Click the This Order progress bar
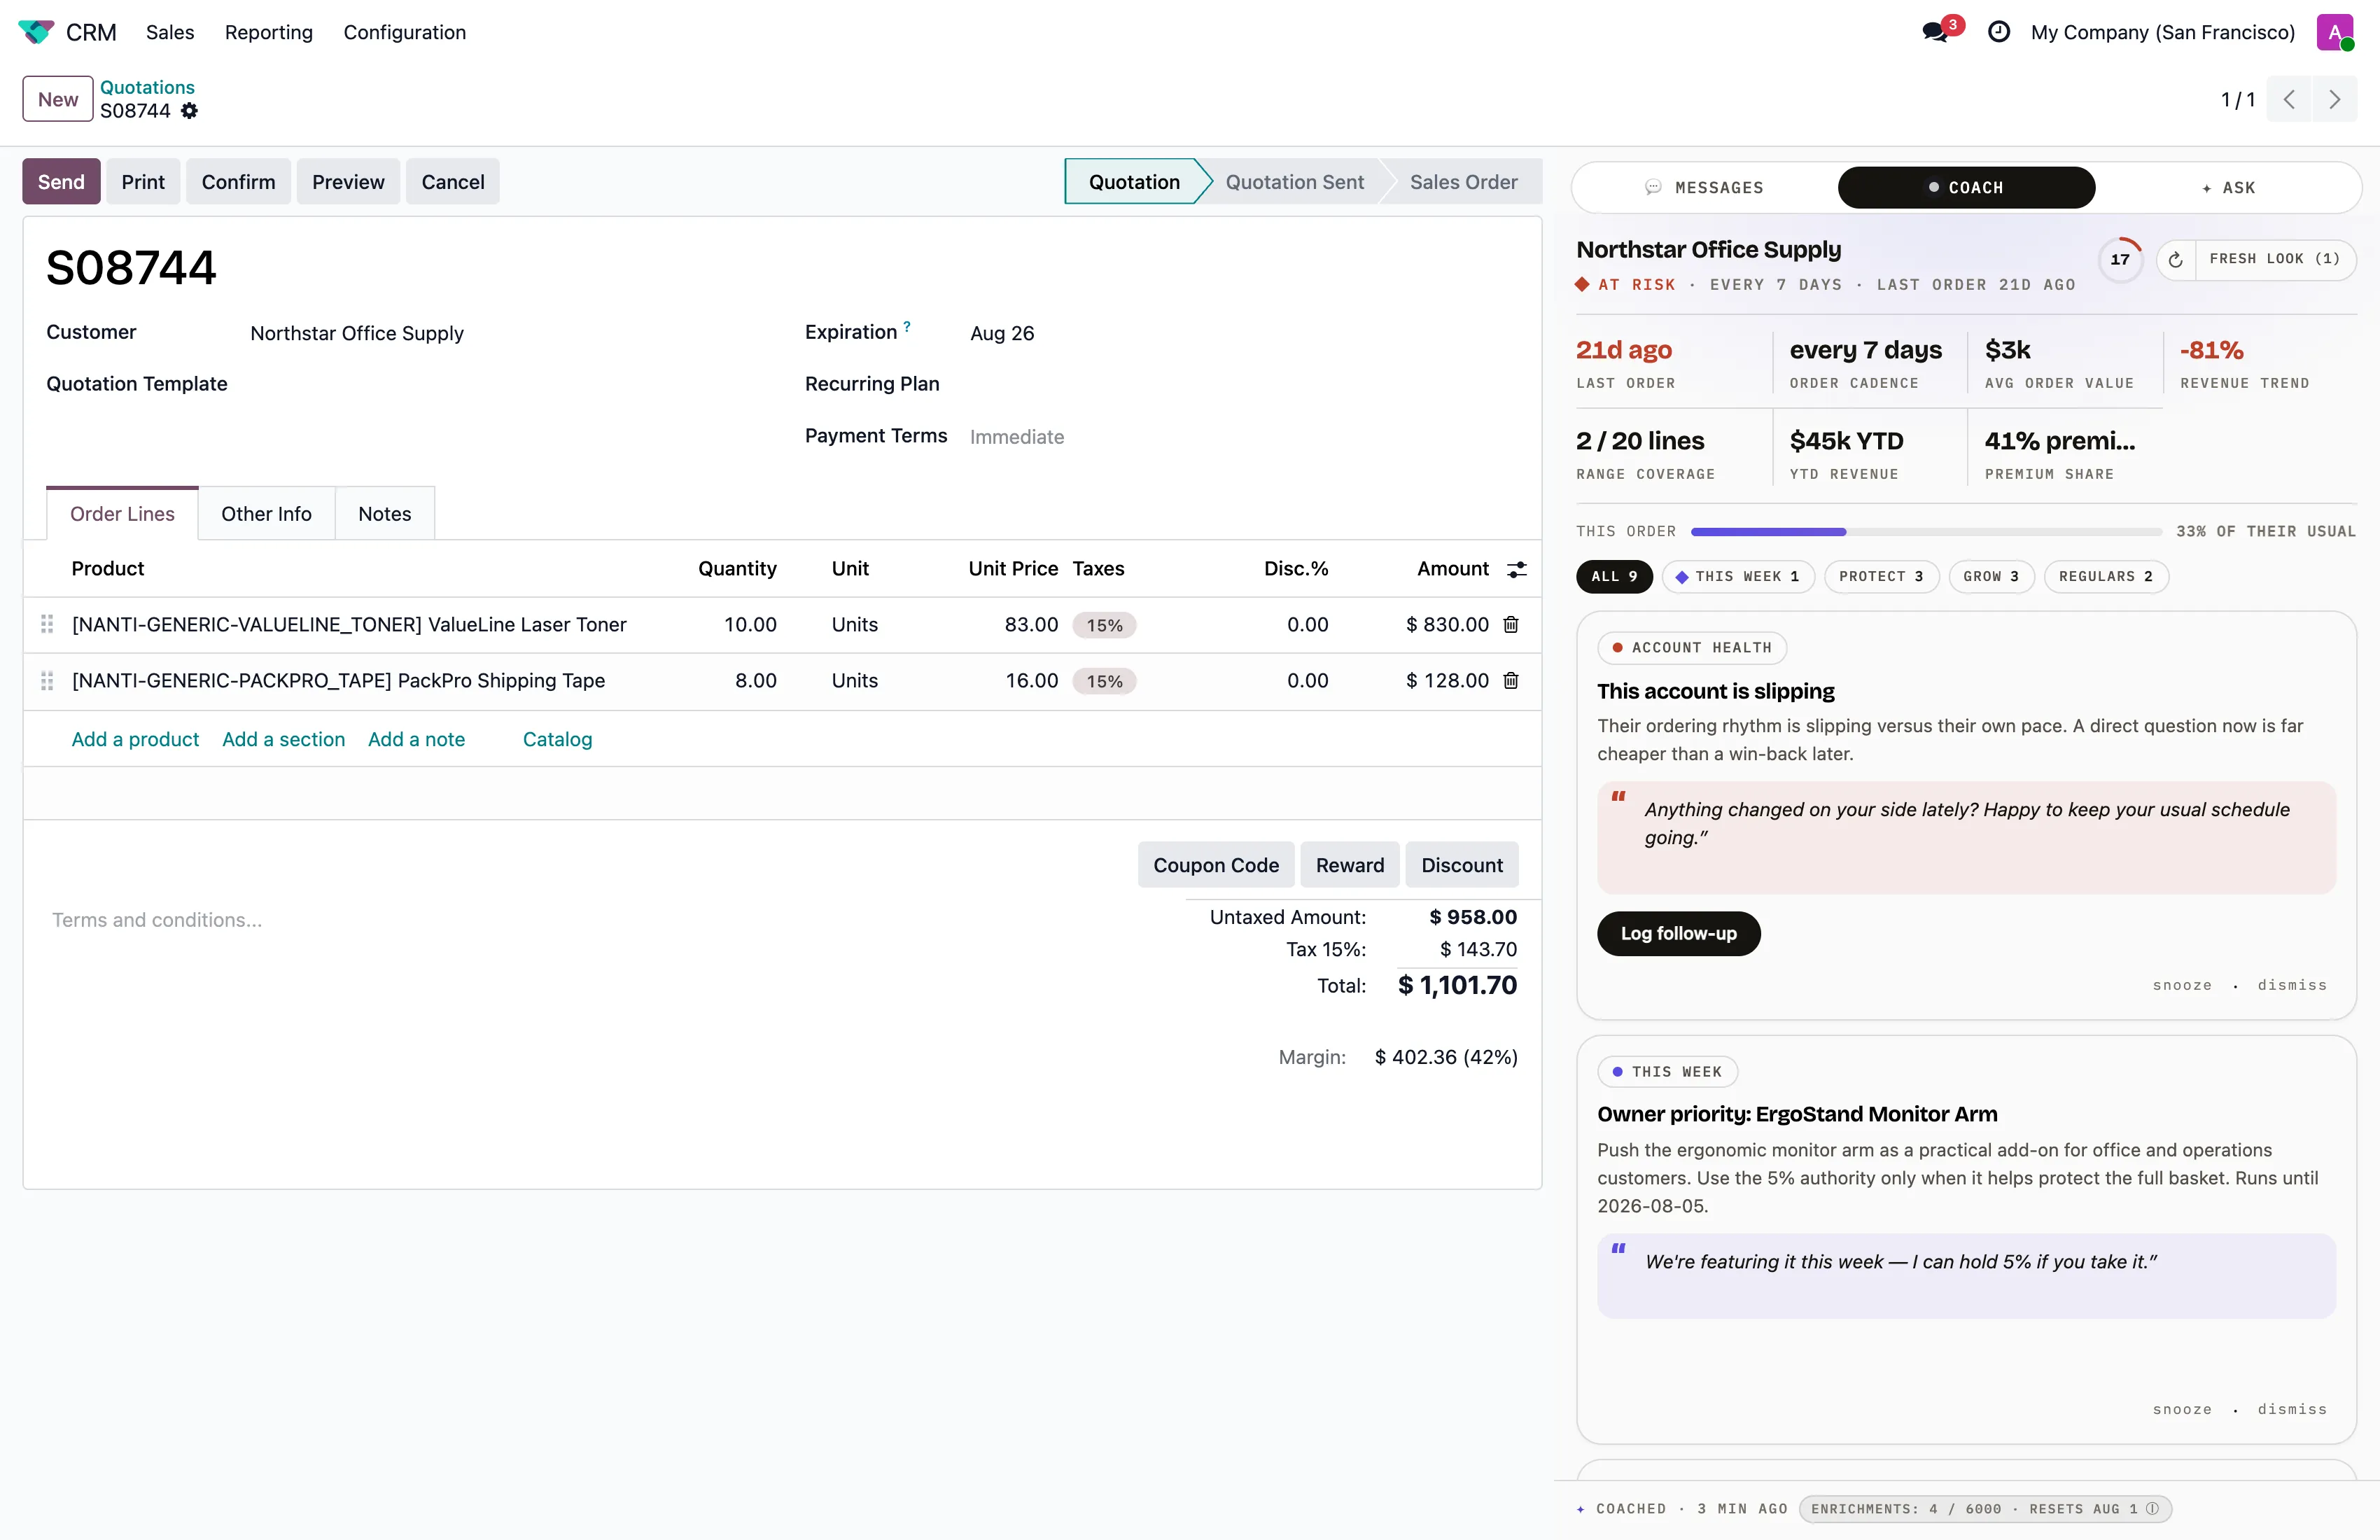 point(1925,531)
